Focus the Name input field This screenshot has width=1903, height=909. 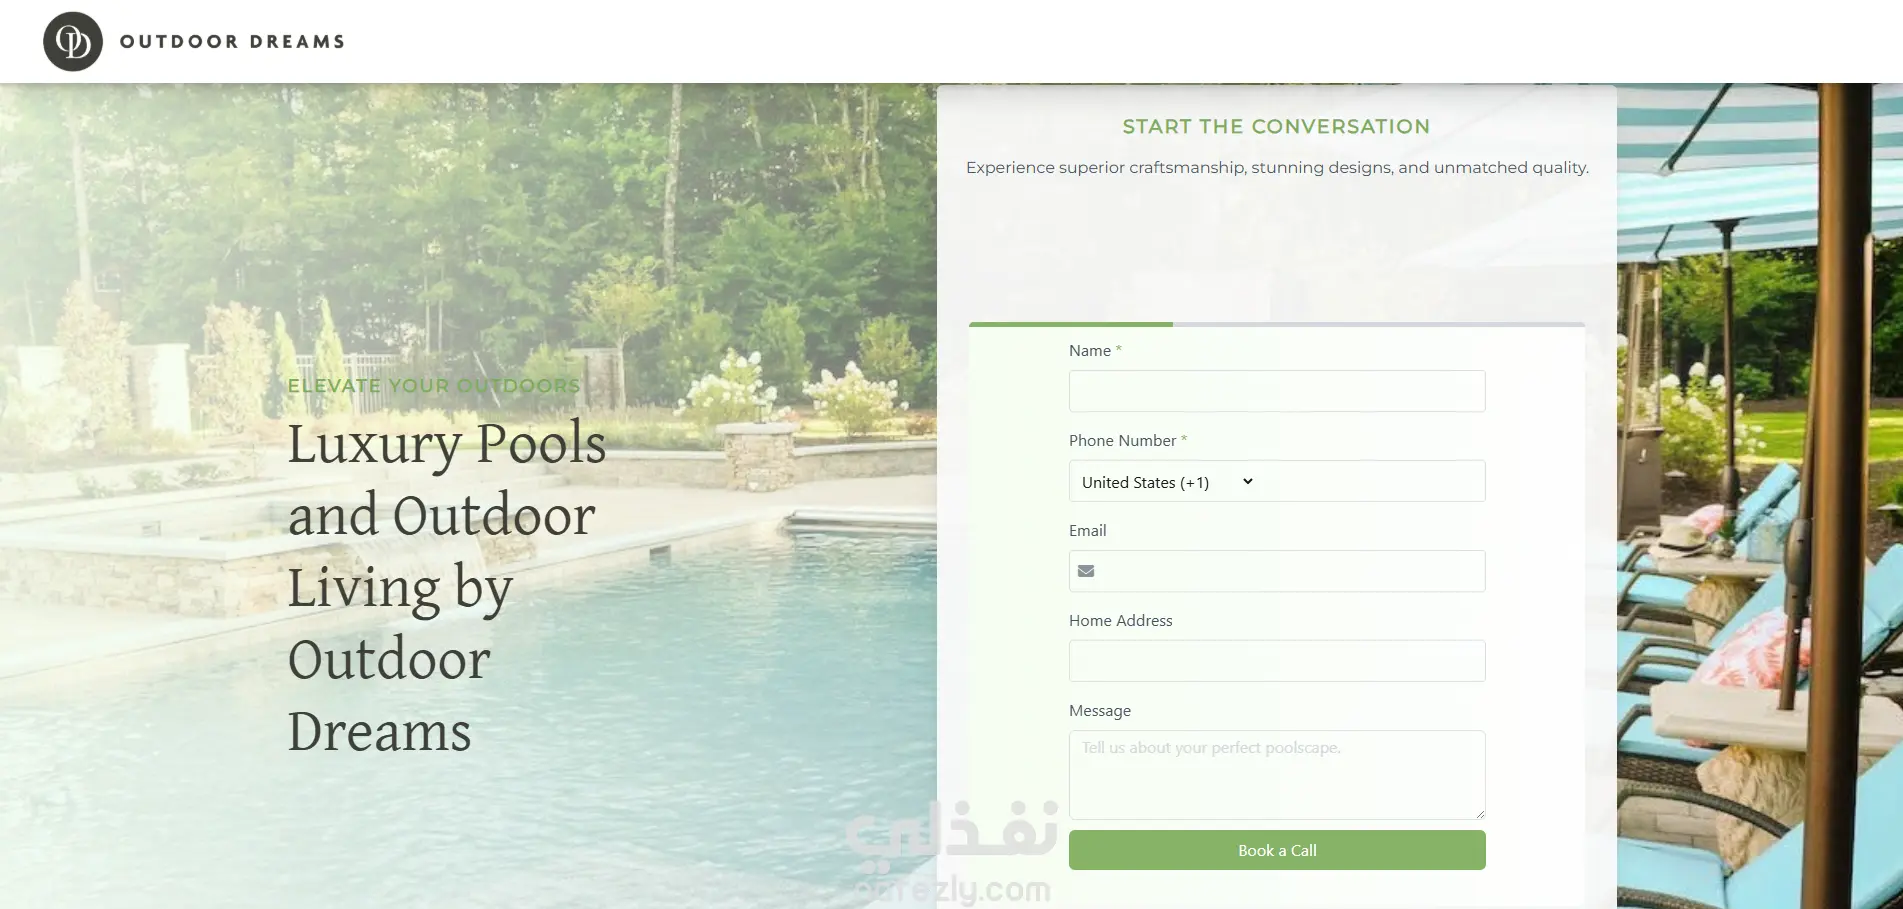pyautogui.click(x=1277, y=391)
